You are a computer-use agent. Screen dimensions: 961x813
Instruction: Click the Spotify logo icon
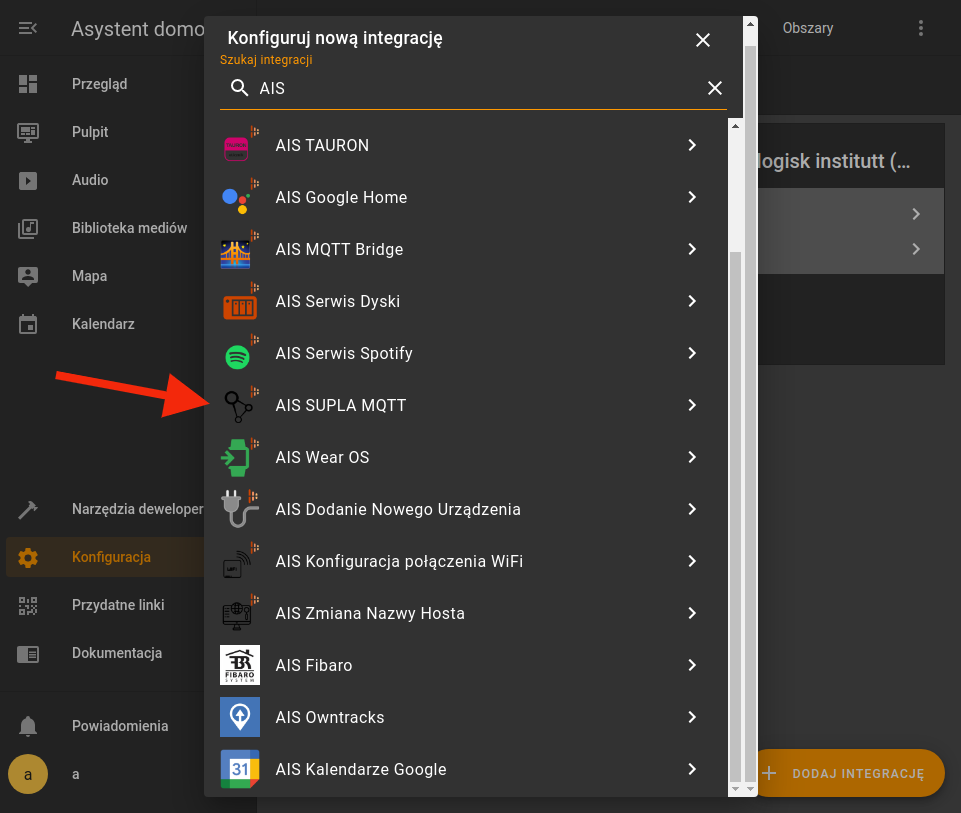click(x=237, y=357)
